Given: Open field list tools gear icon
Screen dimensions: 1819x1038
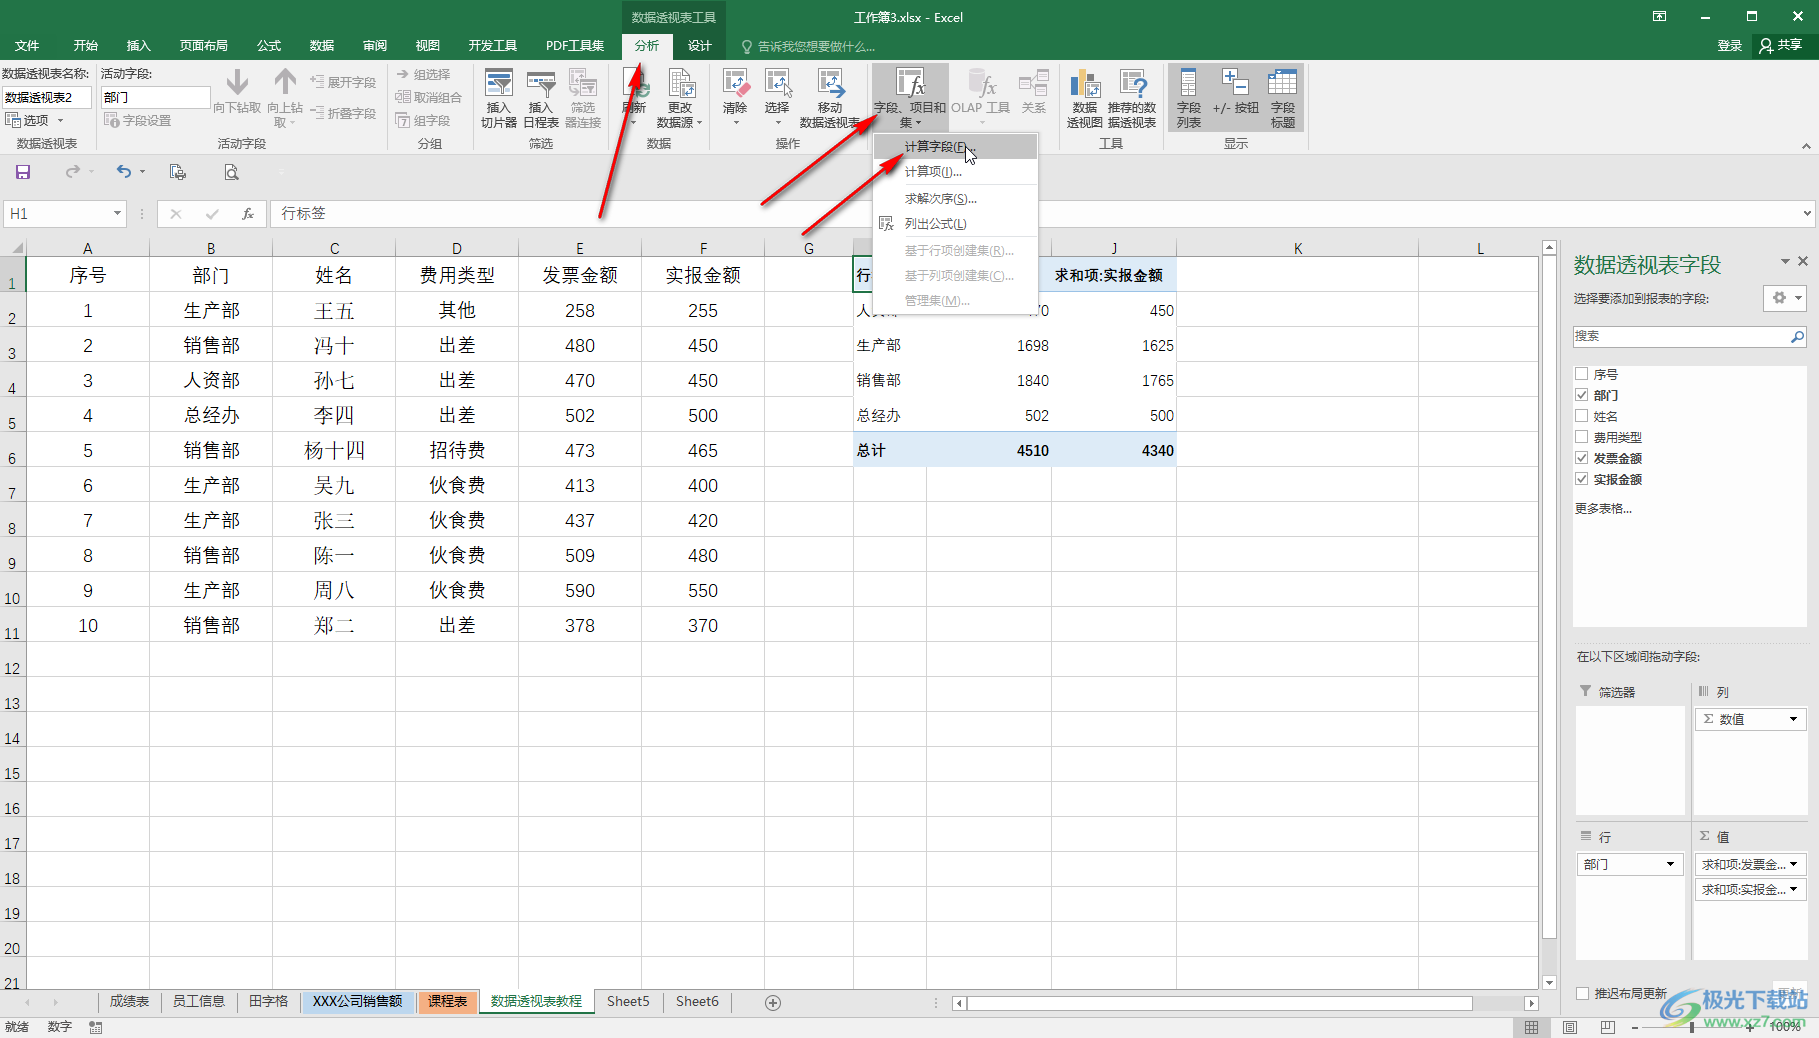Looking at the screenshot, I should (1784, 298).
